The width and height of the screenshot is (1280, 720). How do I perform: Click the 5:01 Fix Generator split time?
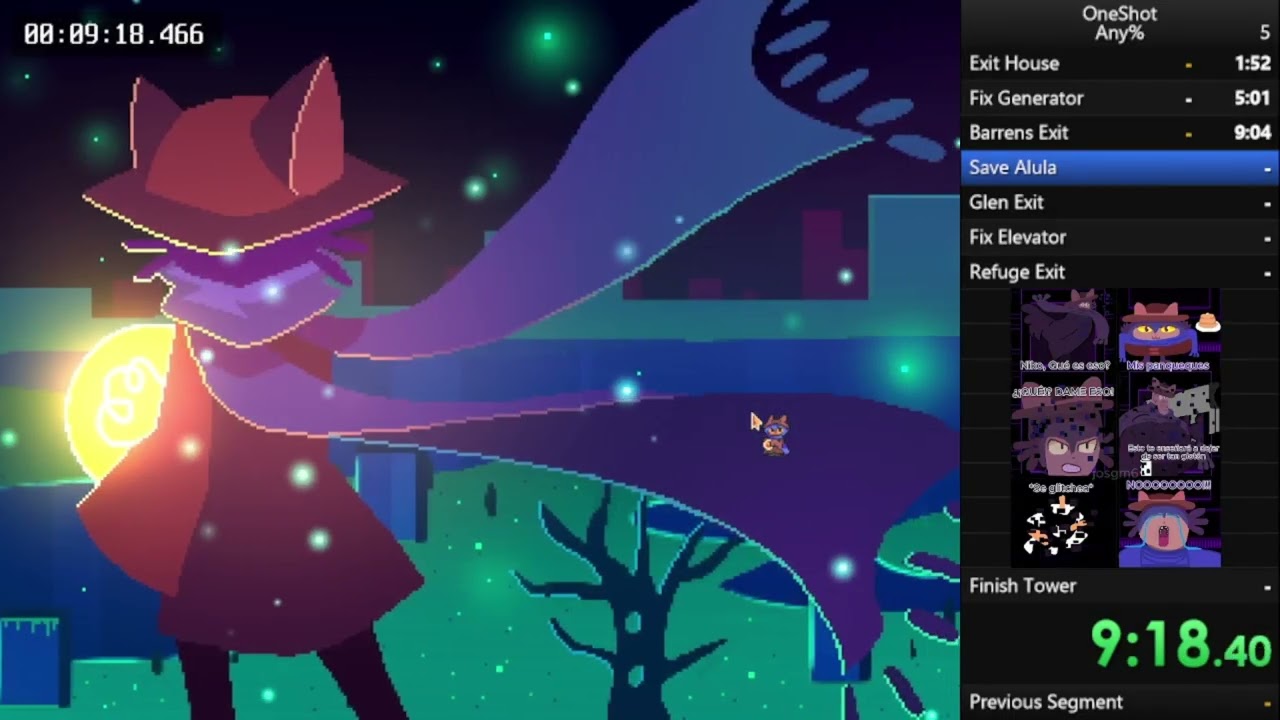click(1252, 98)
